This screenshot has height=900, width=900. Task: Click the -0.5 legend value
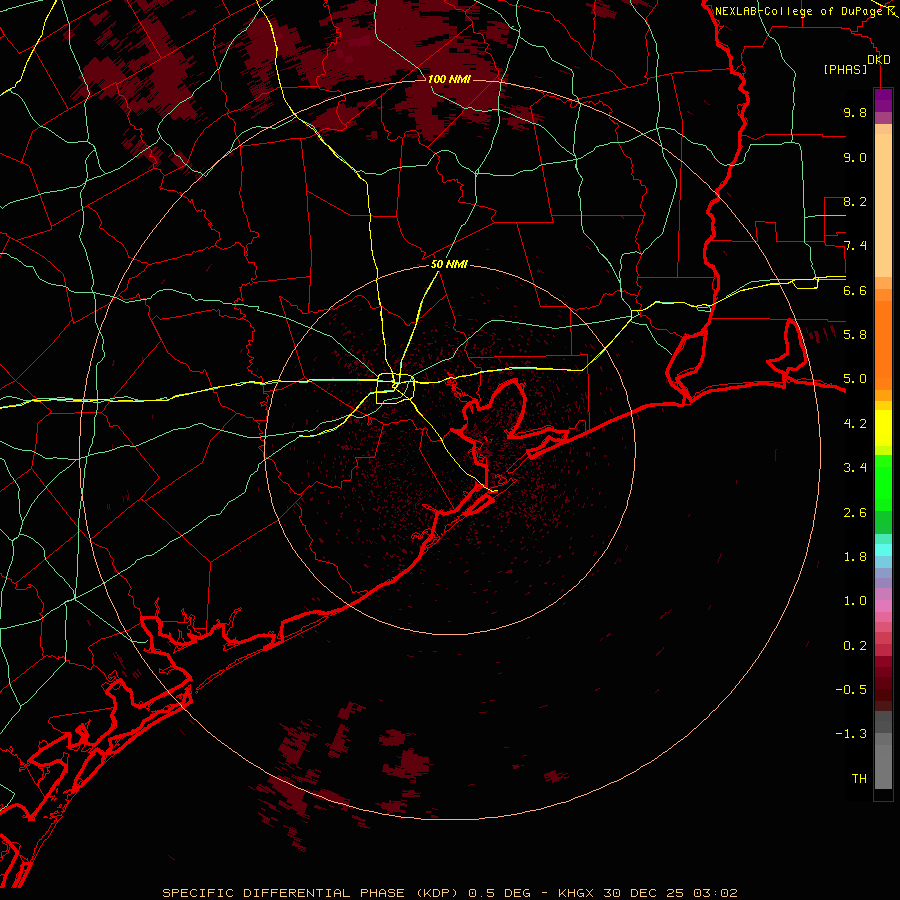coord(851,689)
